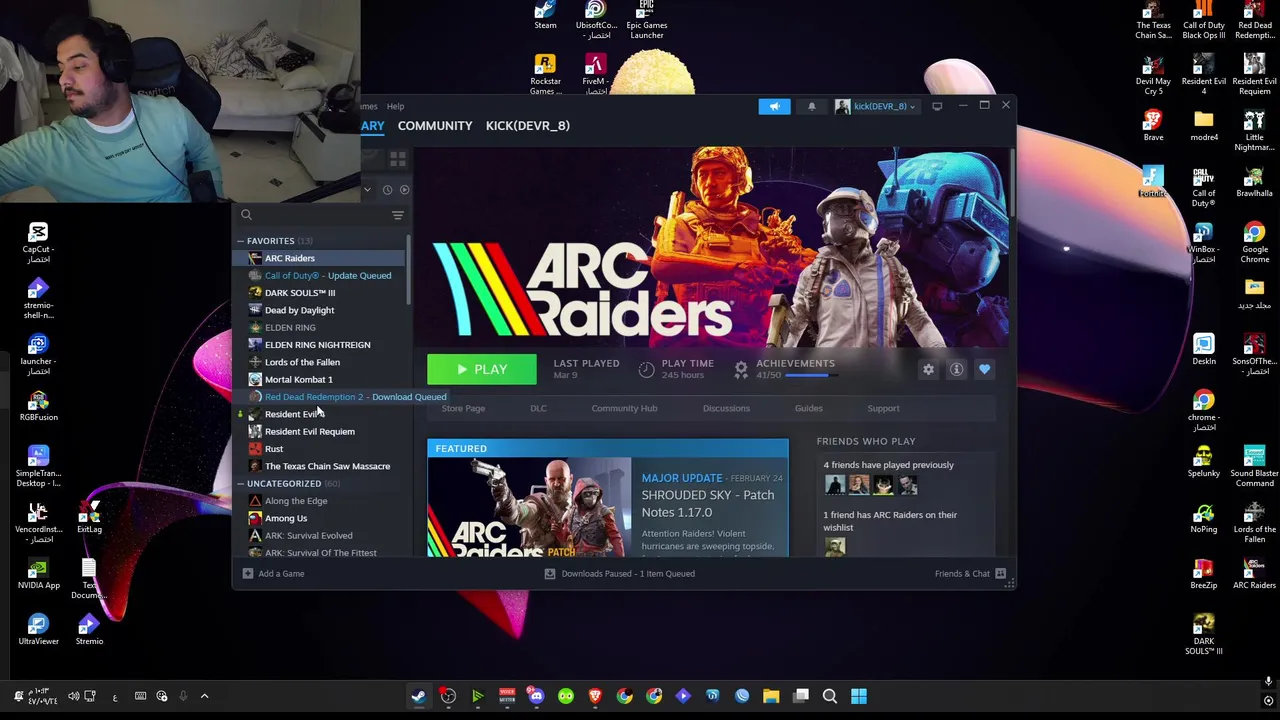1280x720 pixels.
Task: Show hidden tray icons chevron
Action: click(204, 696)
